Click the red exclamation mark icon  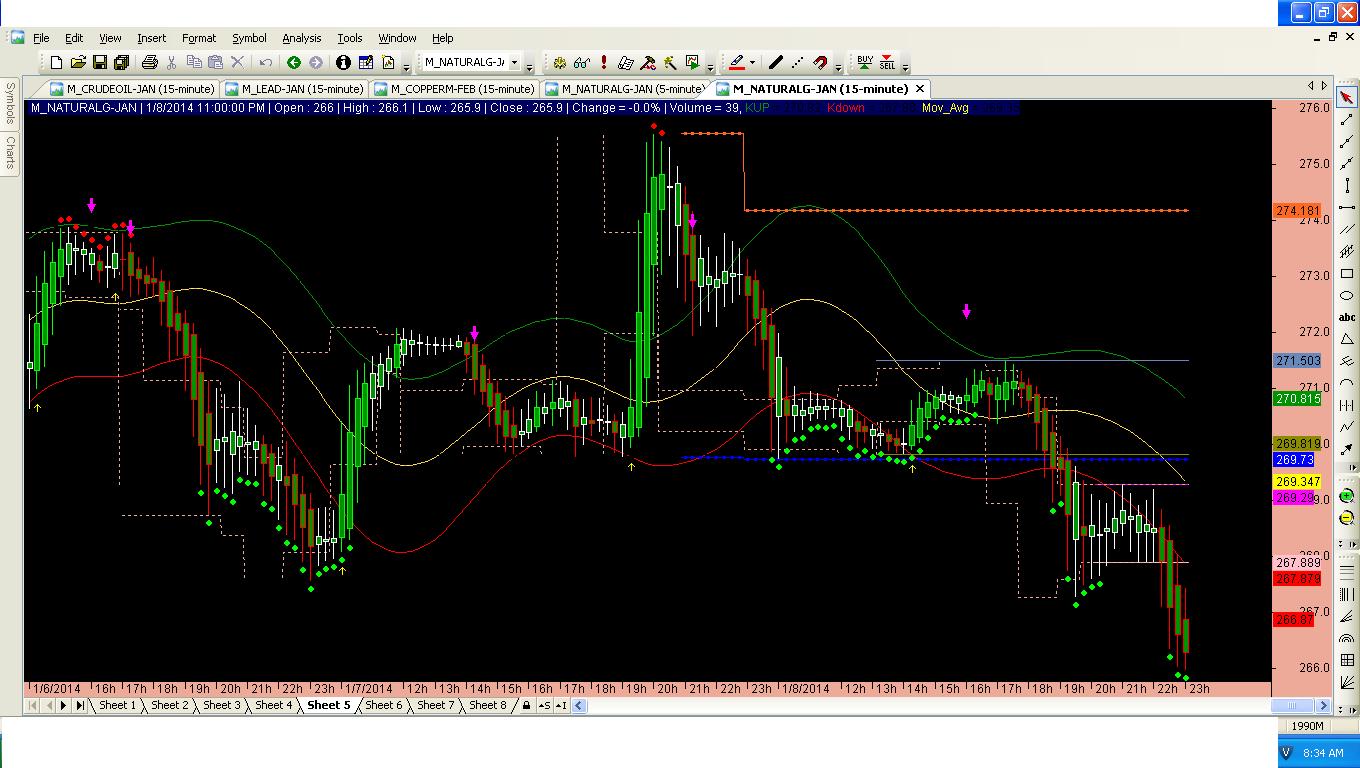(x=604, y=63)
